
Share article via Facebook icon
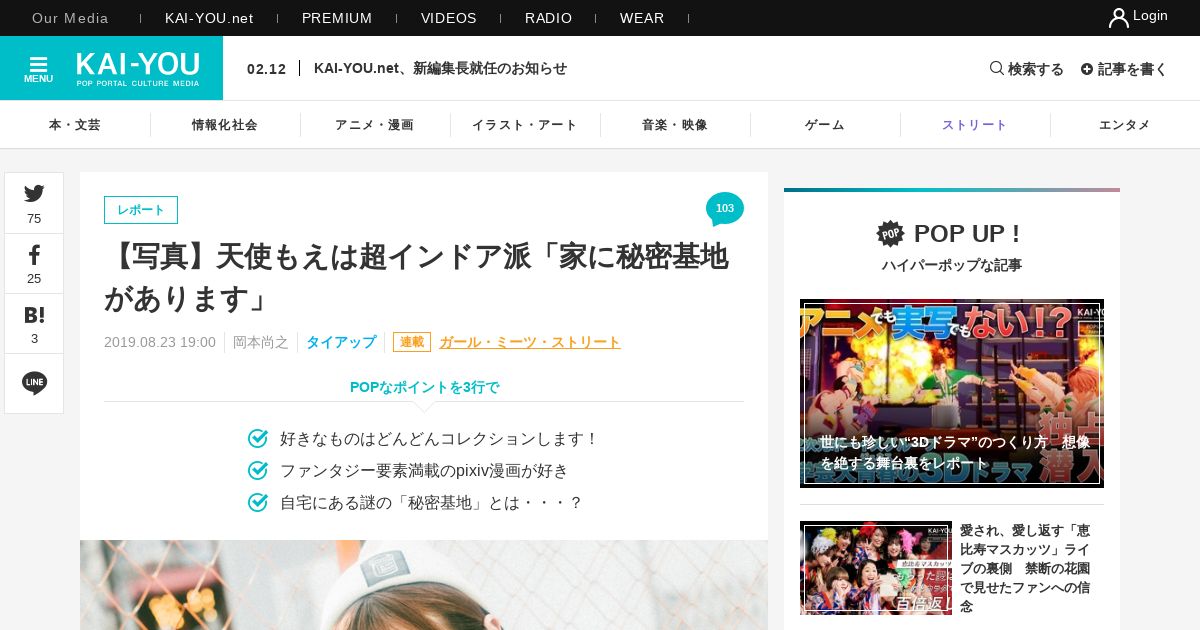point(34,254)
